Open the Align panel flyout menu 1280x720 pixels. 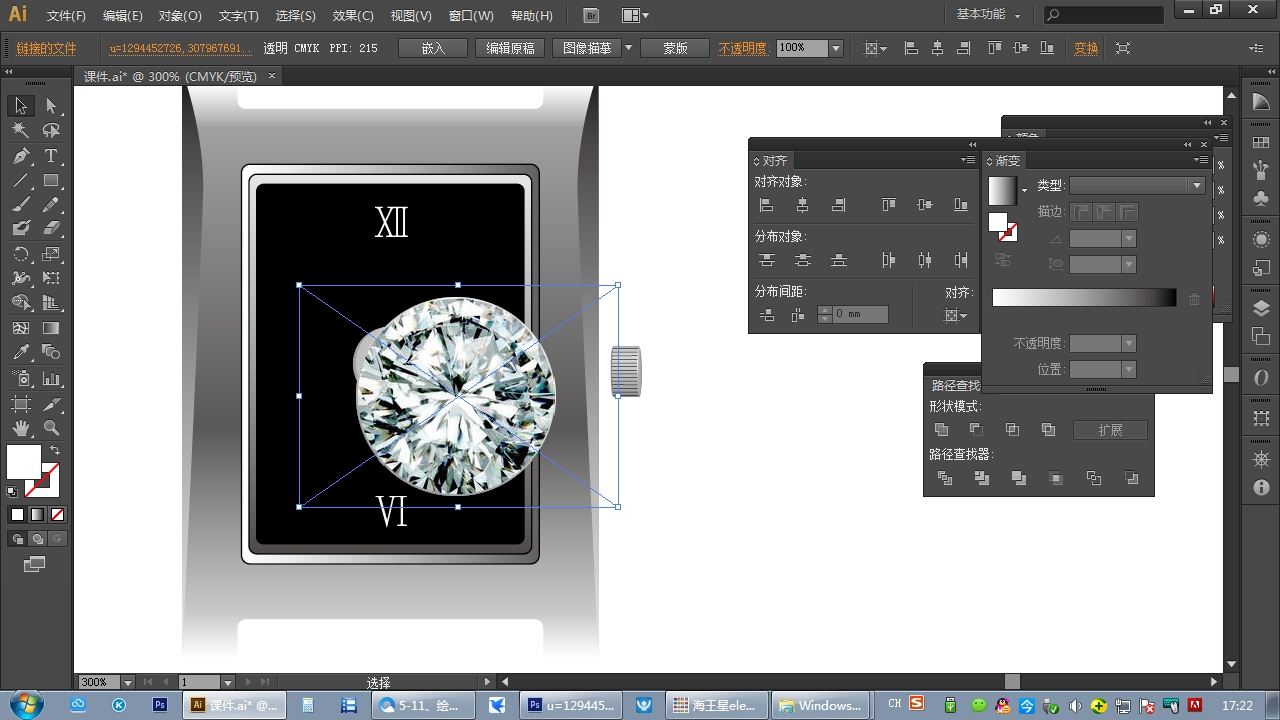[x=967, y=160]
